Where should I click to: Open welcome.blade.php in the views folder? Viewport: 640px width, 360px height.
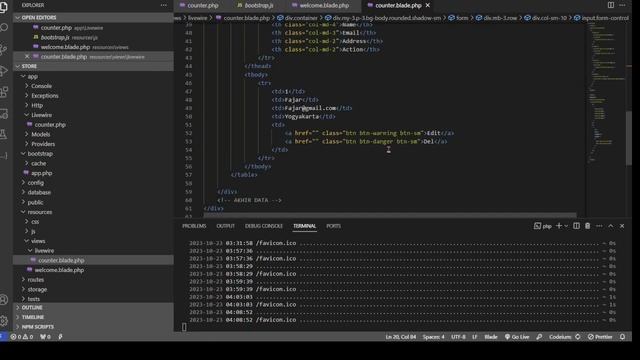coord(59,270)
